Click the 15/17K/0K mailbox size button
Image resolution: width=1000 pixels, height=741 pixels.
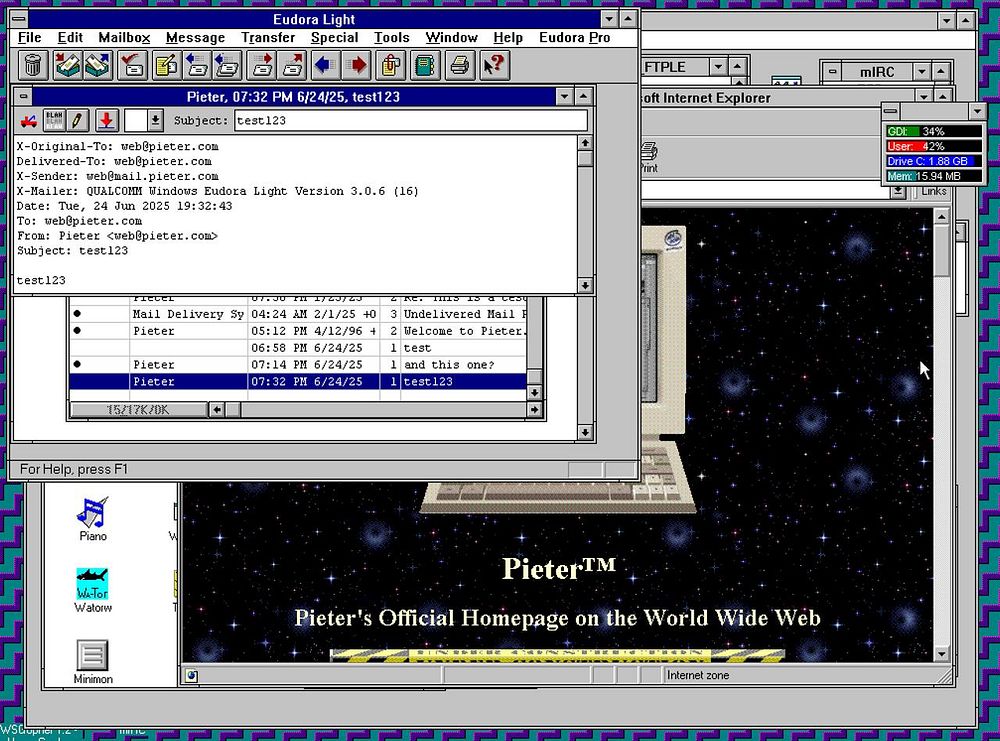coord(138,409)
